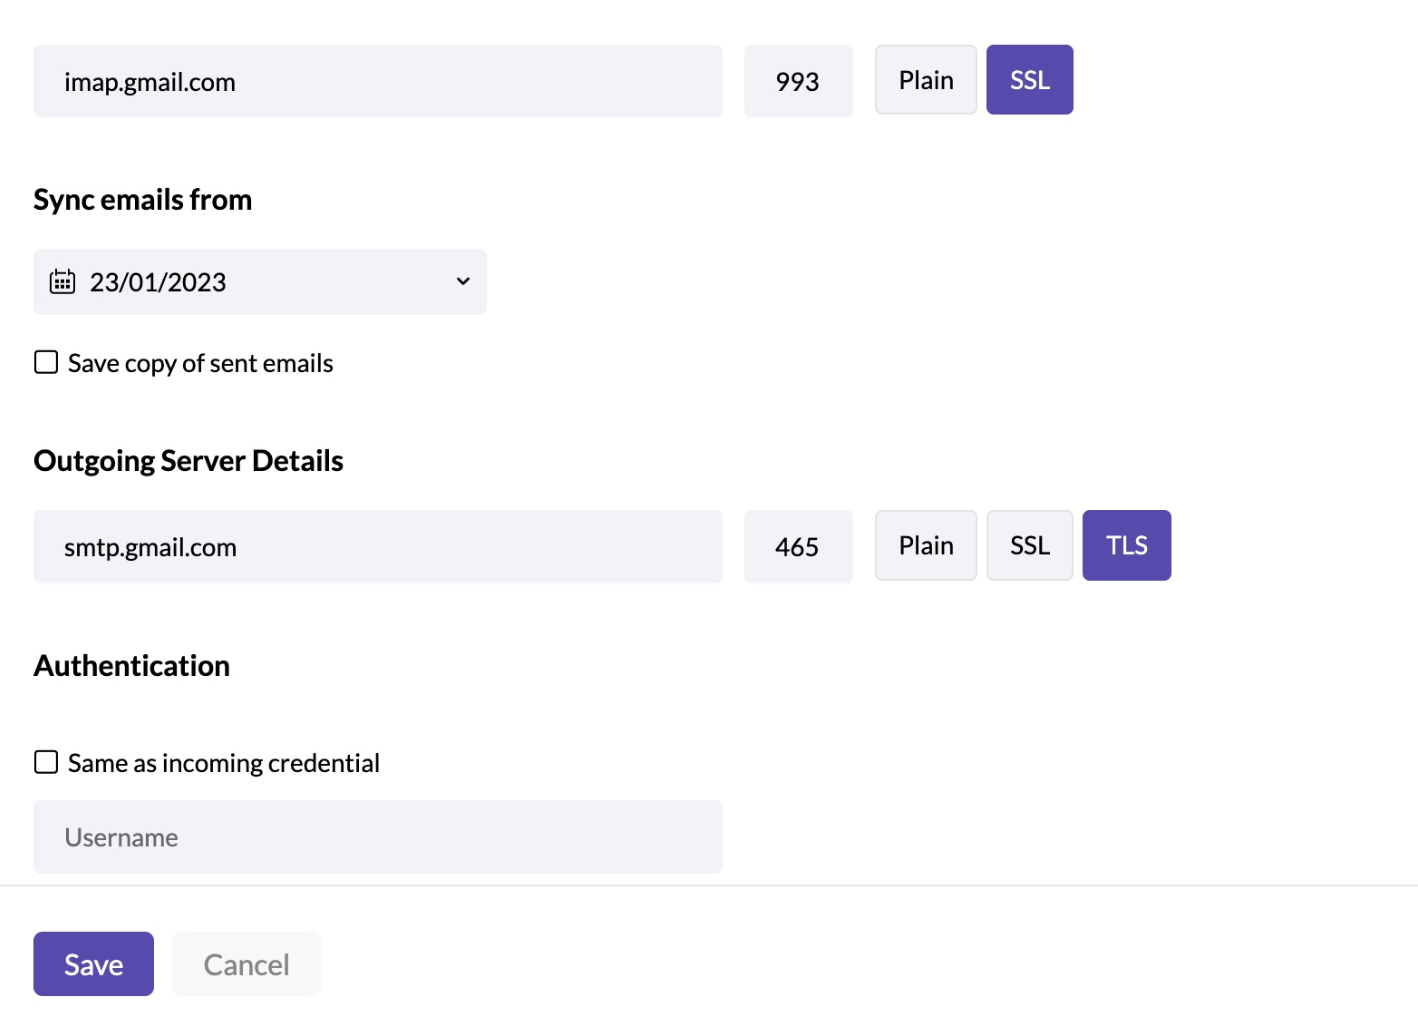
Task: Click the imap.gmail.com server field
Action: click(x=378, y=81)
